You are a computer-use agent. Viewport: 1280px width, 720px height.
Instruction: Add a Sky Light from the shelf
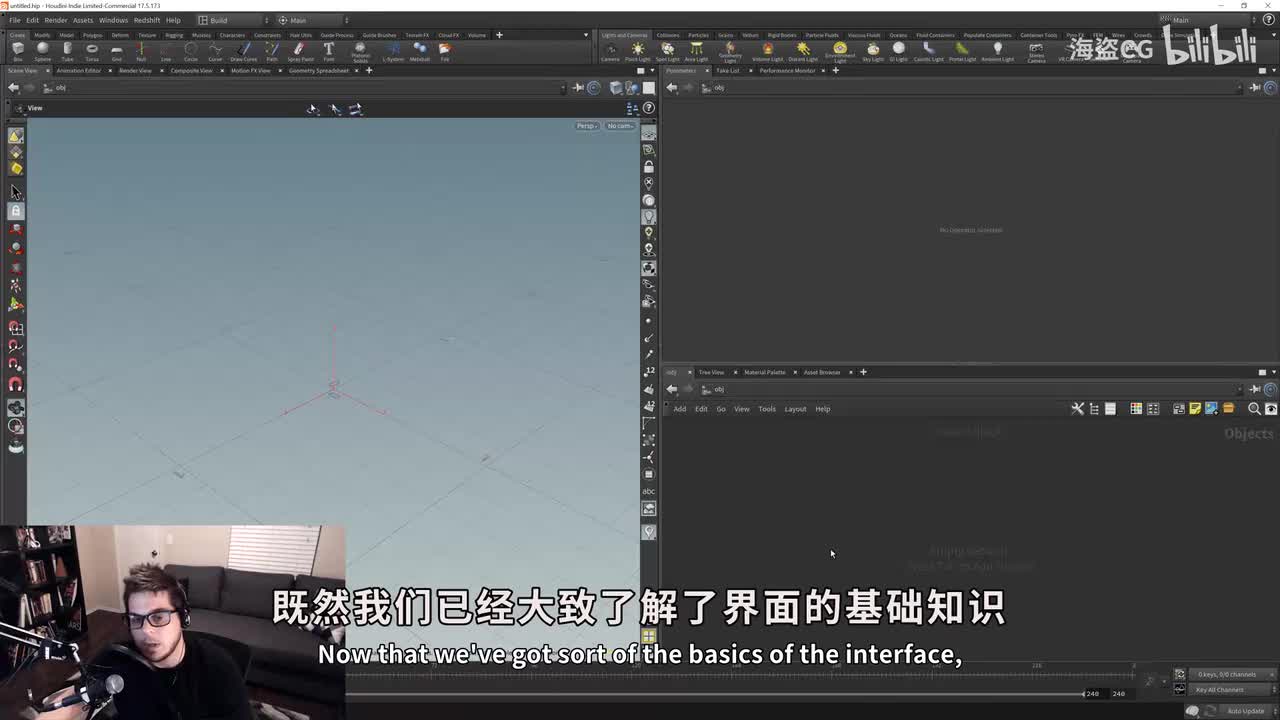(873, 51)
